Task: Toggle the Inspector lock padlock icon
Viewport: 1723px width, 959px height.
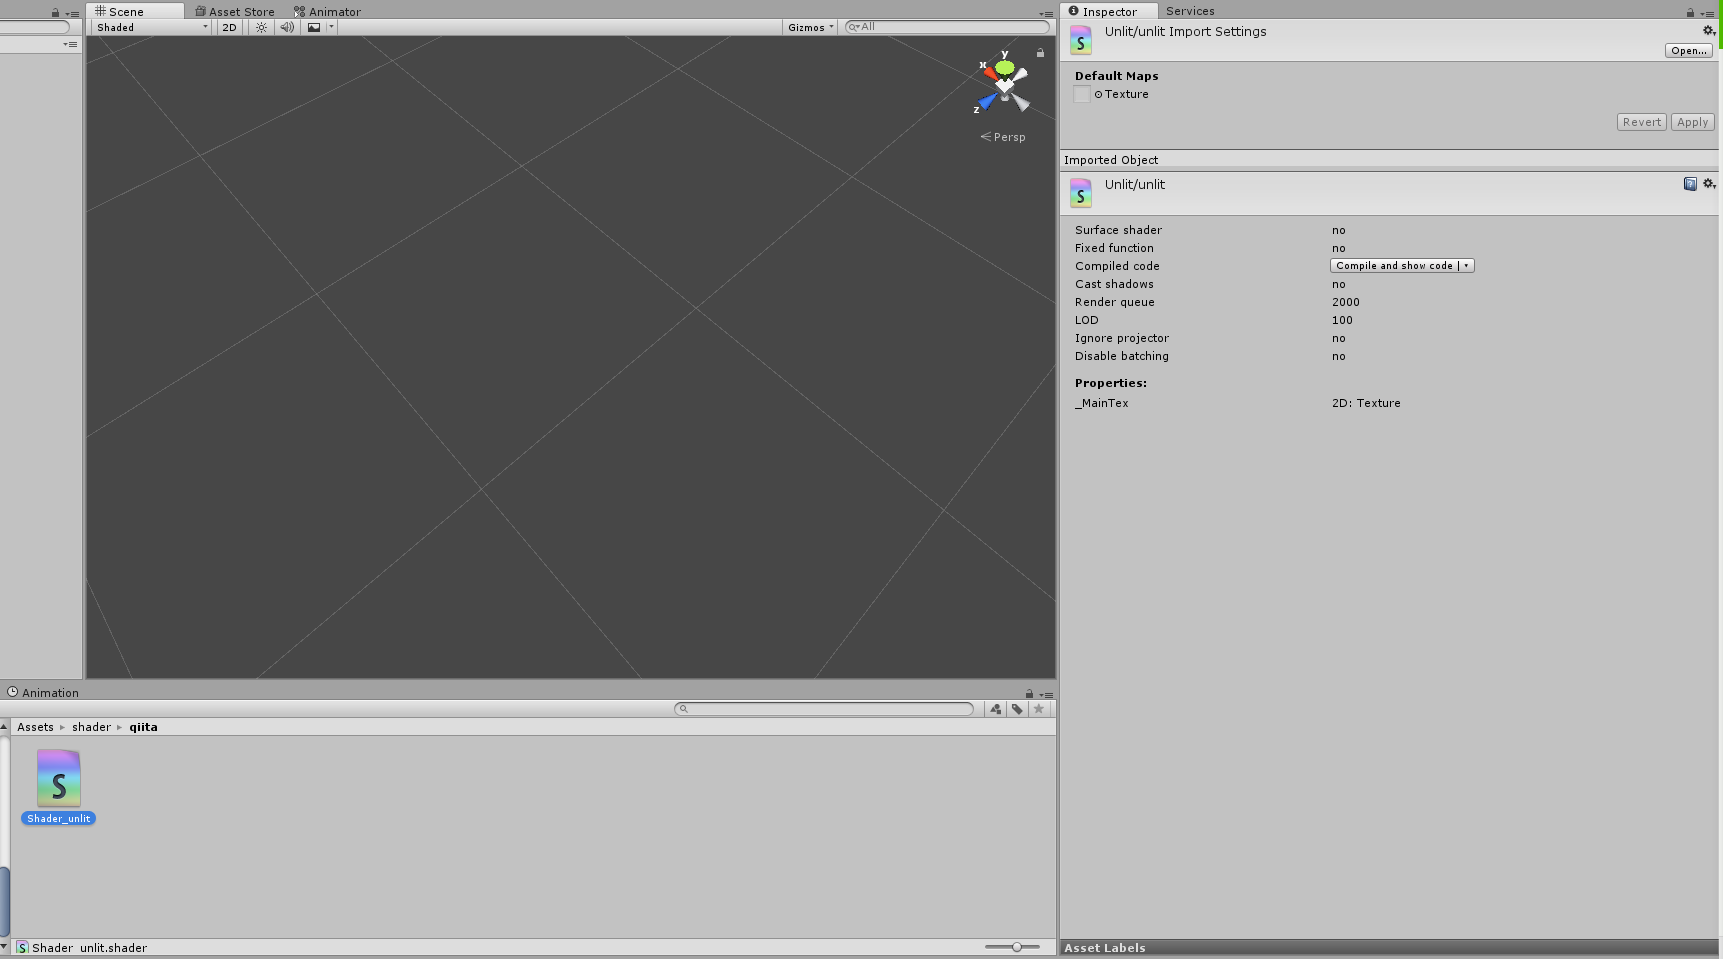Action: 1689,11
